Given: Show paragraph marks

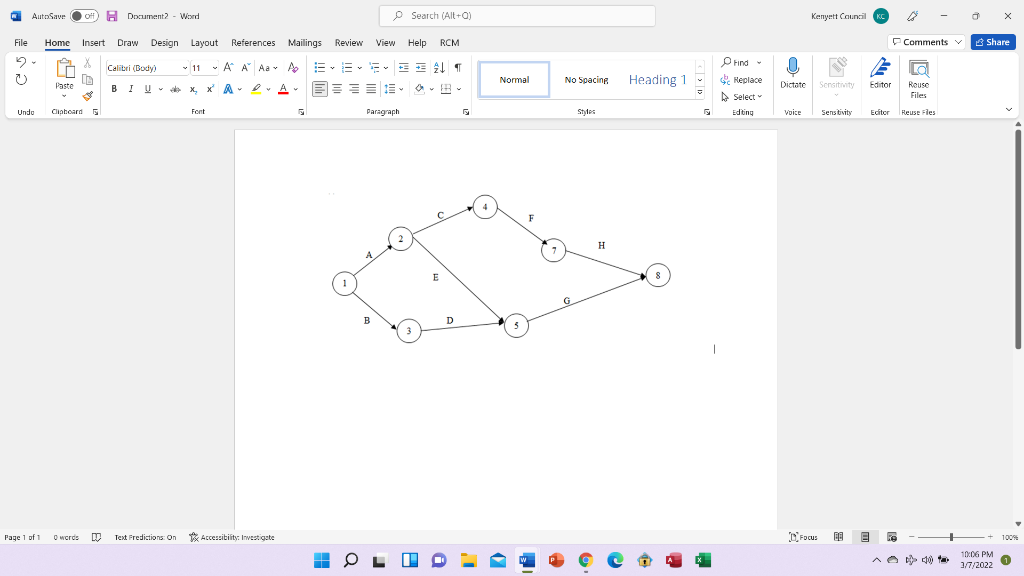Looking at the screenshot, I should 458,67.
